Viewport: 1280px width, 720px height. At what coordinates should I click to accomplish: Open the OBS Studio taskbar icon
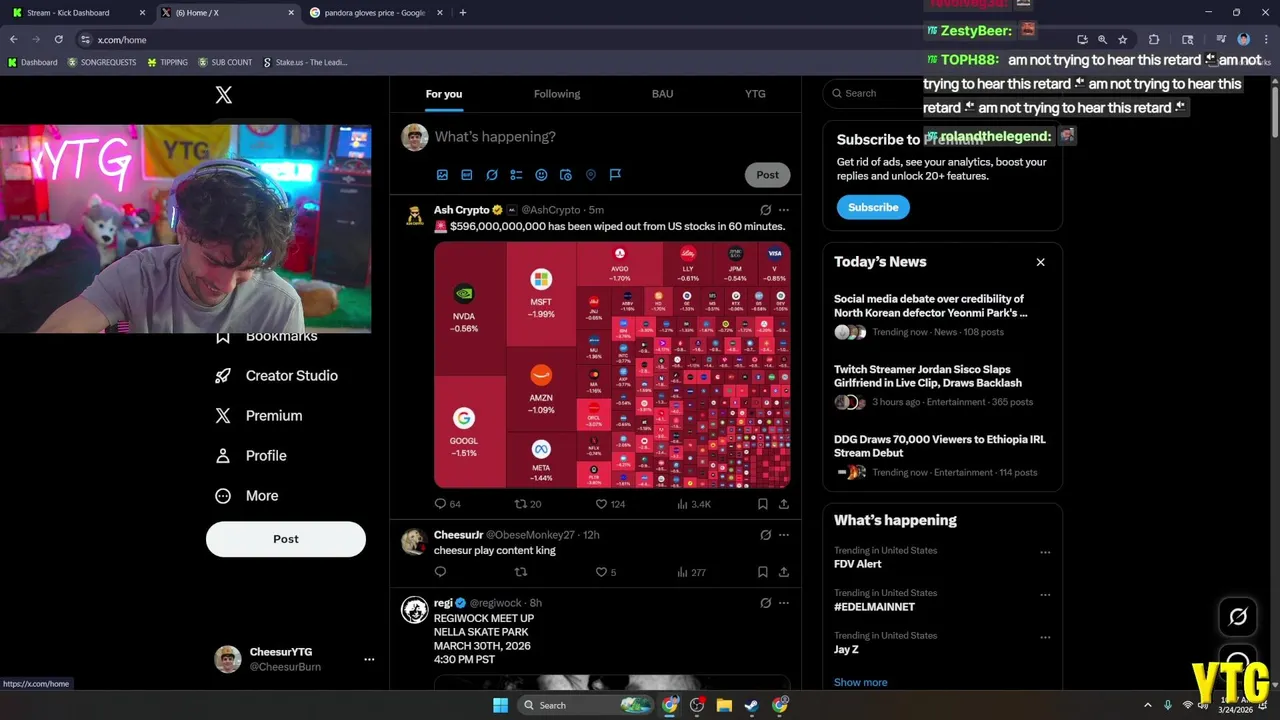pos(697,705)
